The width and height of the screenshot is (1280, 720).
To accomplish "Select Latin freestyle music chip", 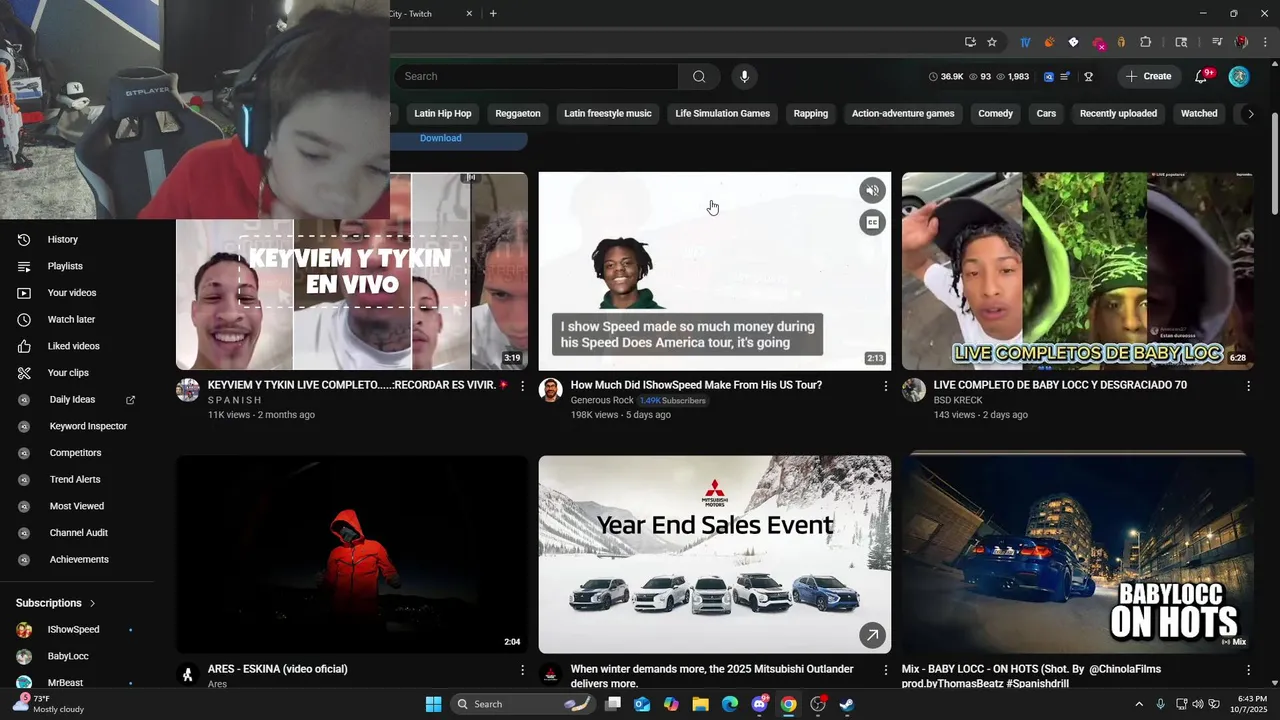I will tap(608, 114).
